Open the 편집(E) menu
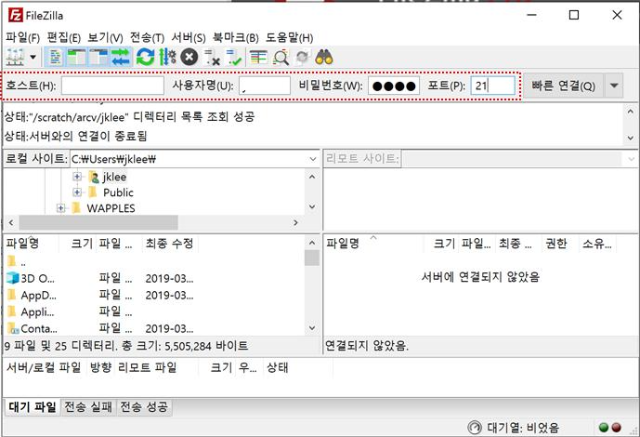 (64, 38)
